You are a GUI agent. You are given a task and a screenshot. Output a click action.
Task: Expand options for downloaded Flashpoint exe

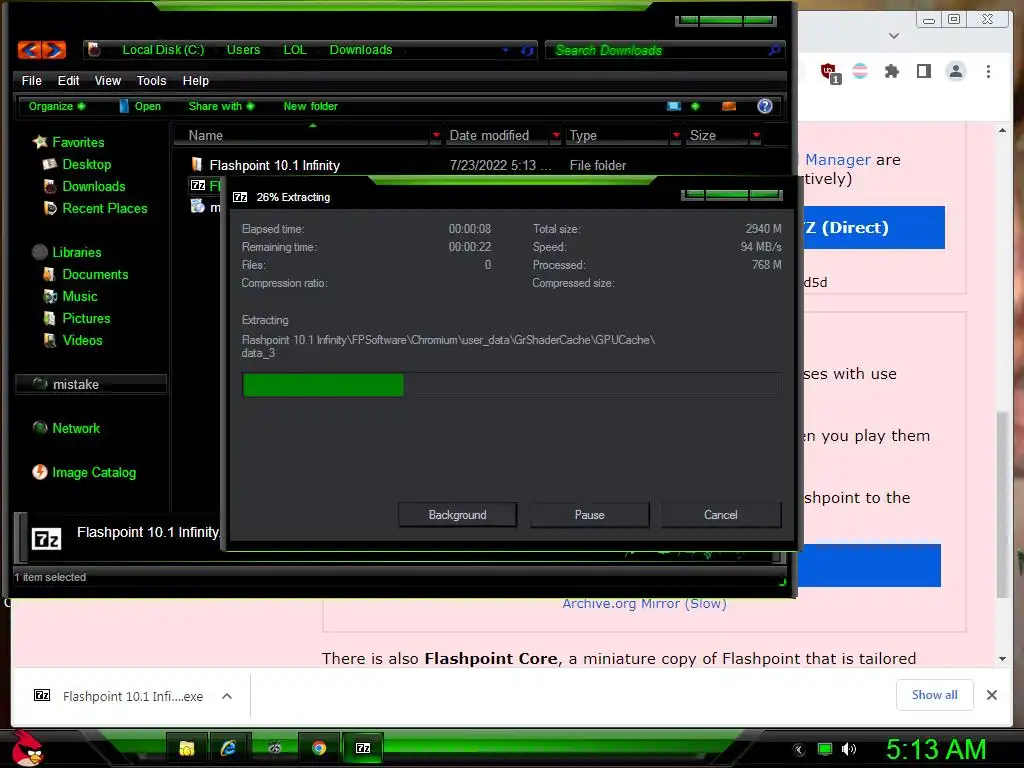pyautogui.click(x=227, y=696)
